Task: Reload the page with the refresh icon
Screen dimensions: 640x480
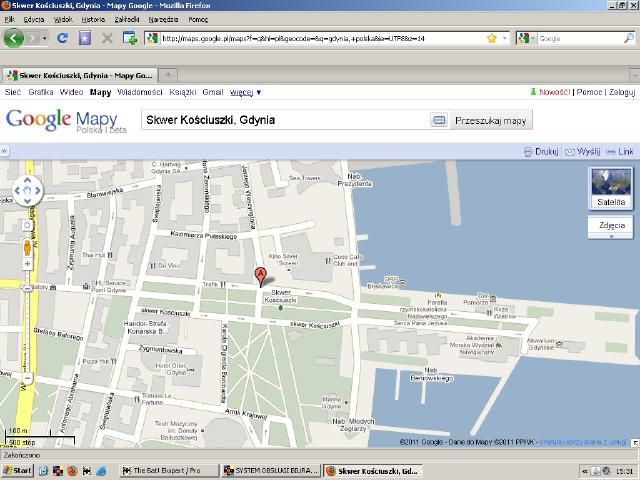Action: coord(62,38)
